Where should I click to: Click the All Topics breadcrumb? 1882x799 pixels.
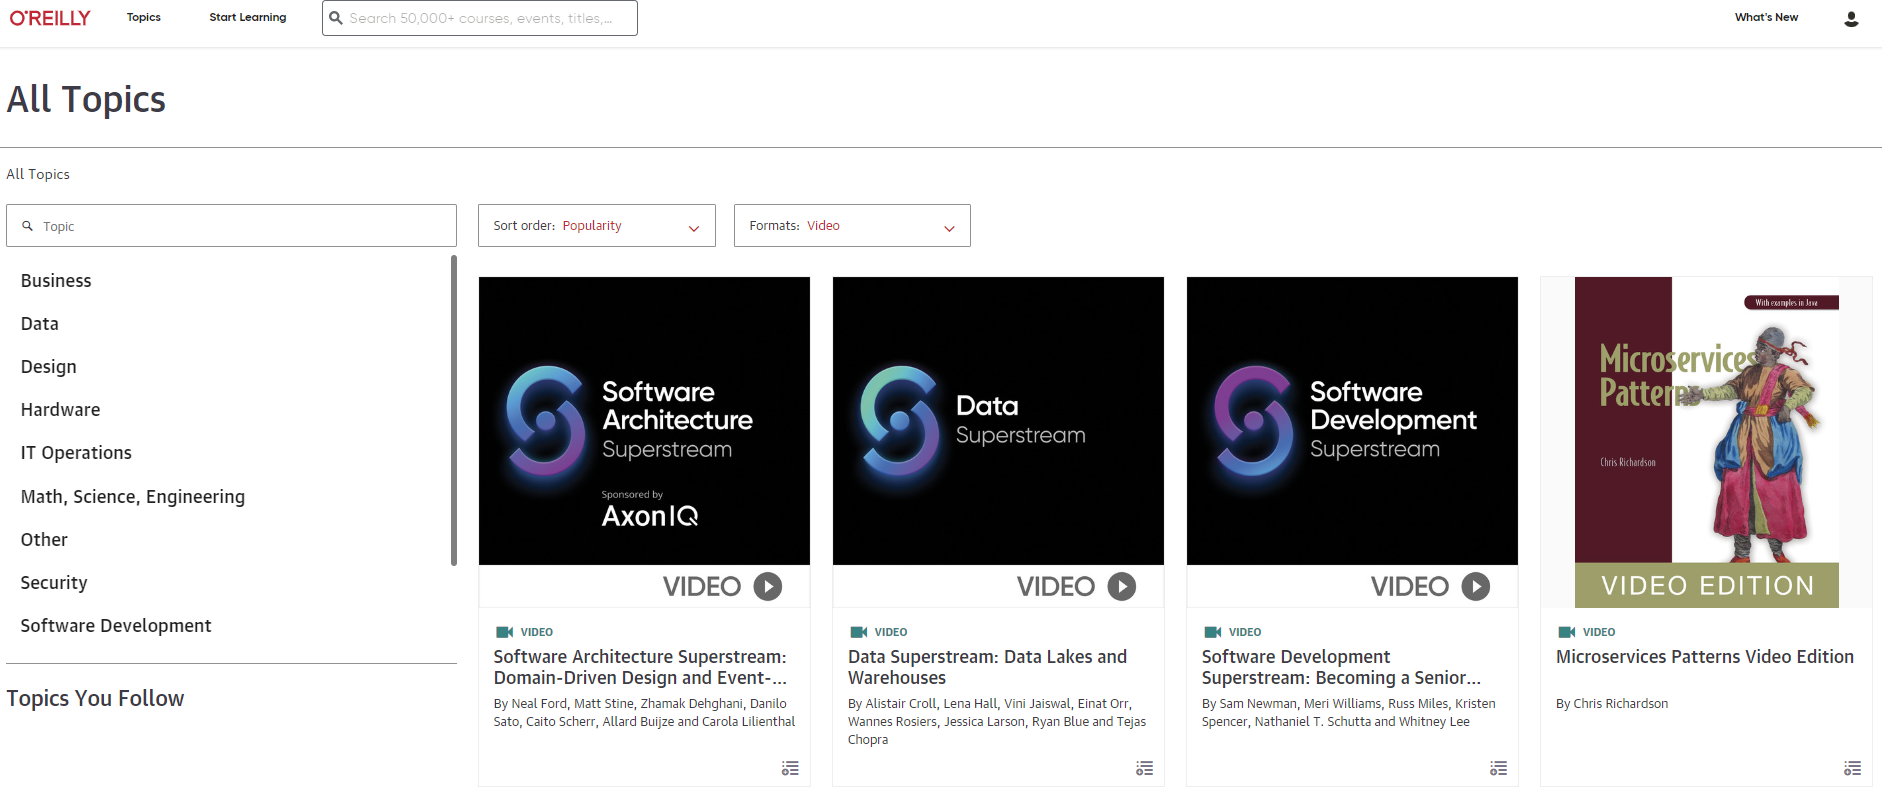(x=38, y=174)
